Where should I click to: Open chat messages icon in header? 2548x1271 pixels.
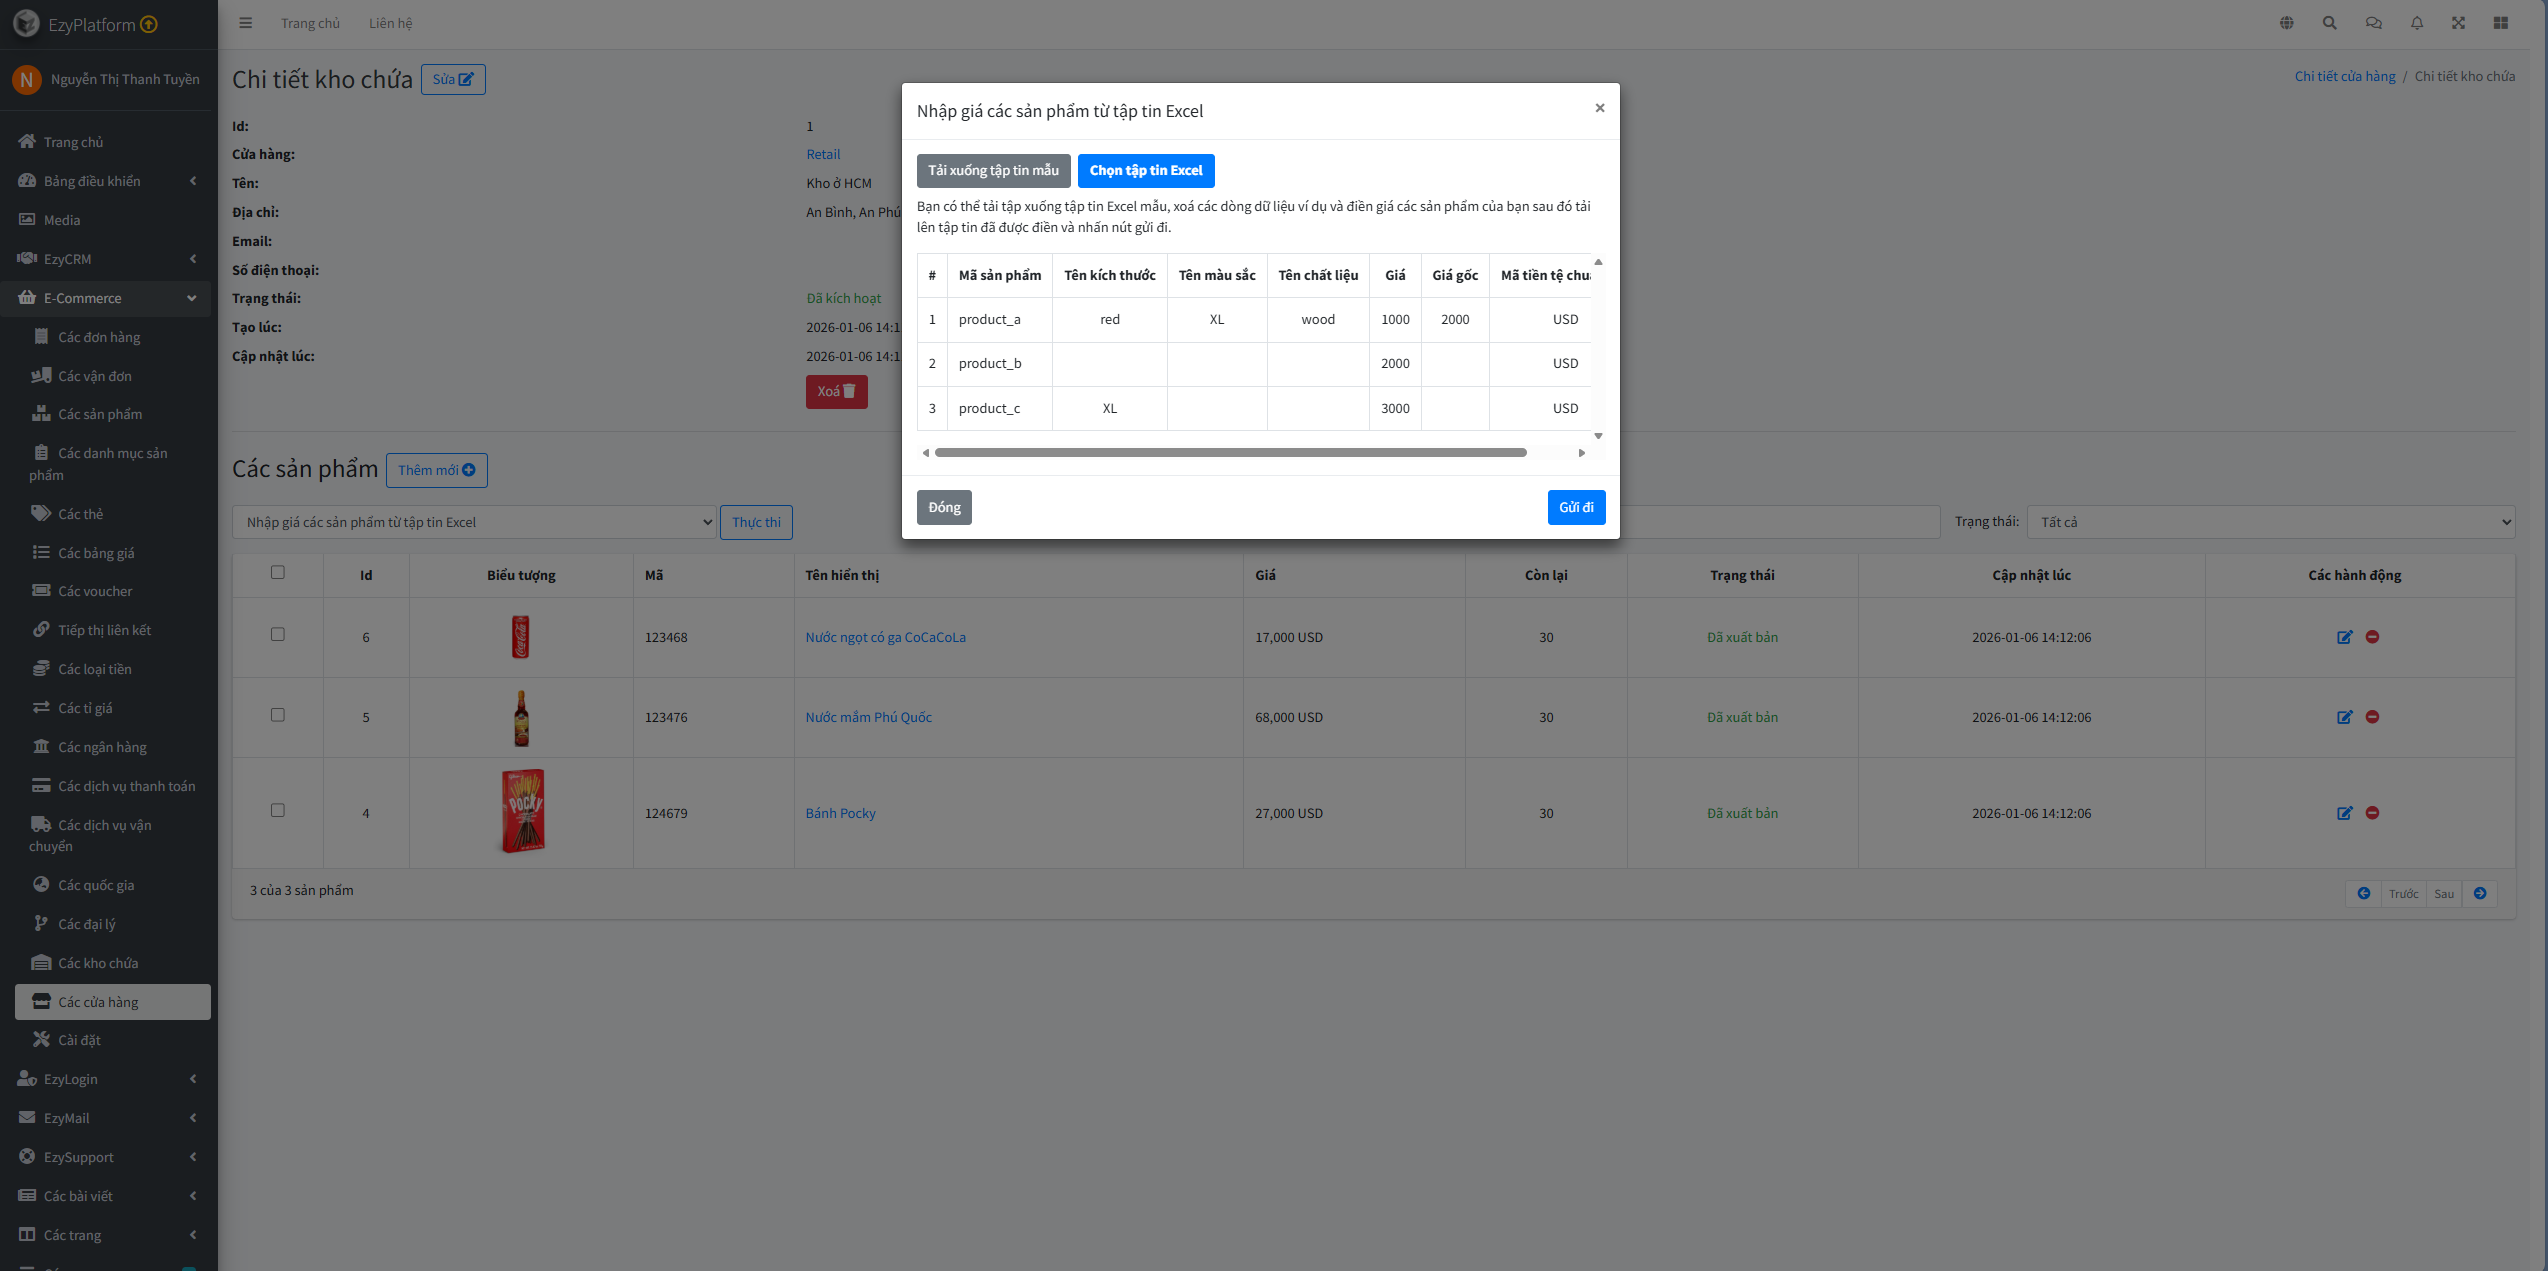2373,23
